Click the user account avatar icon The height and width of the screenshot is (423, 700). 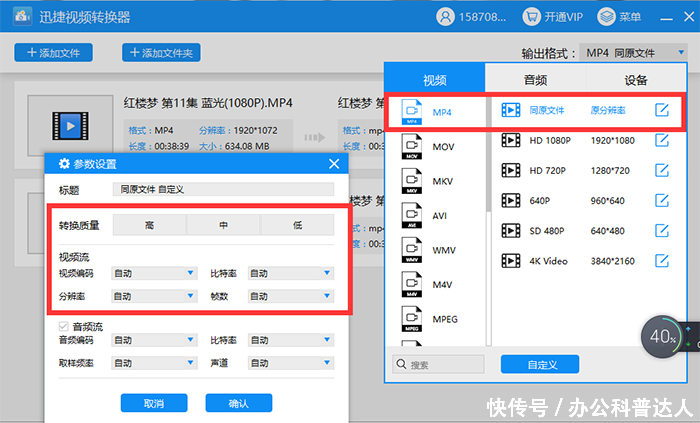click(x=445, y=17)
